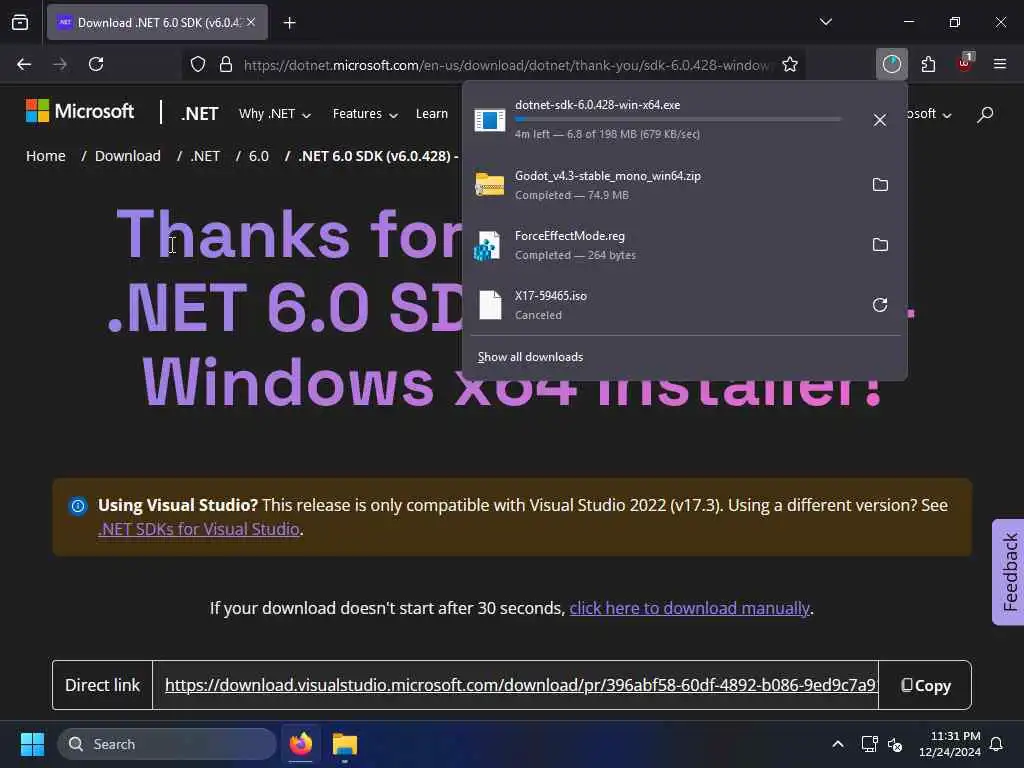List all tabs dropdown arrow
Image resolution: width=1024 pixels, height=768 pixels.
coord(825,22)
